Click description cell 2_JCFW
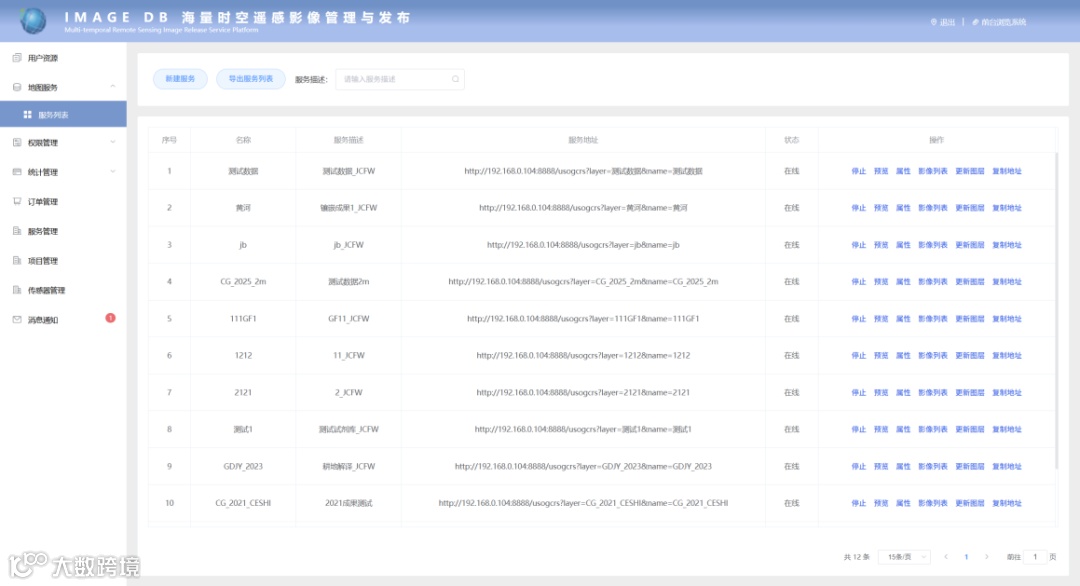 (349, 393)
